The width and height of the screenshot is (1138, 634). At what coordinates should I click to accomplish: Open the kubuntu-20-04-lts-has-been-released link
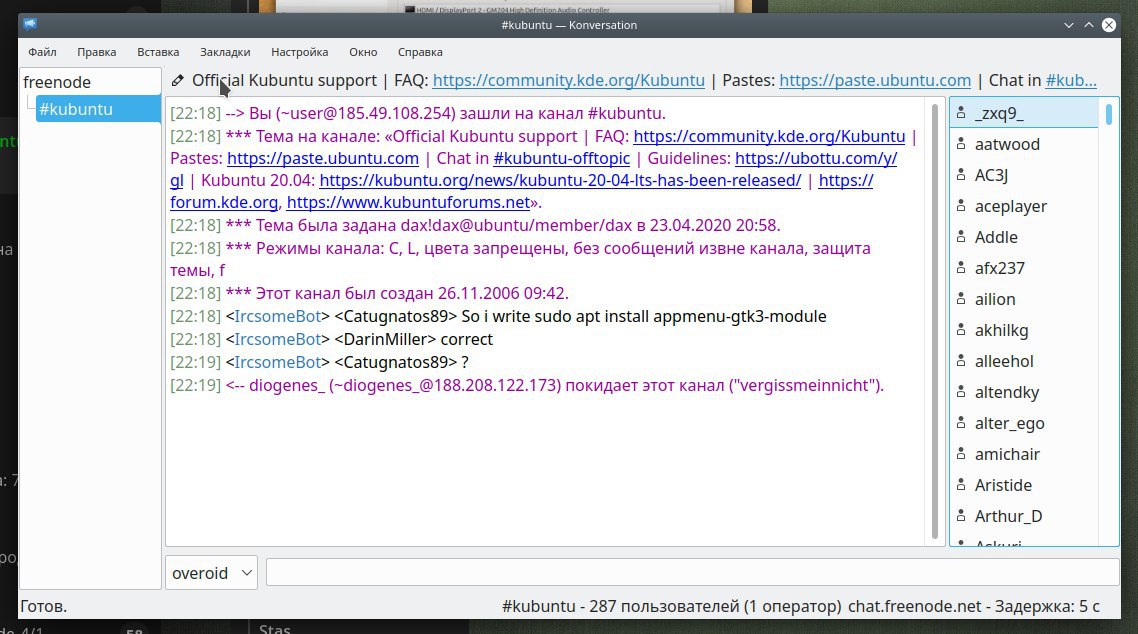(x=560, y=181)
